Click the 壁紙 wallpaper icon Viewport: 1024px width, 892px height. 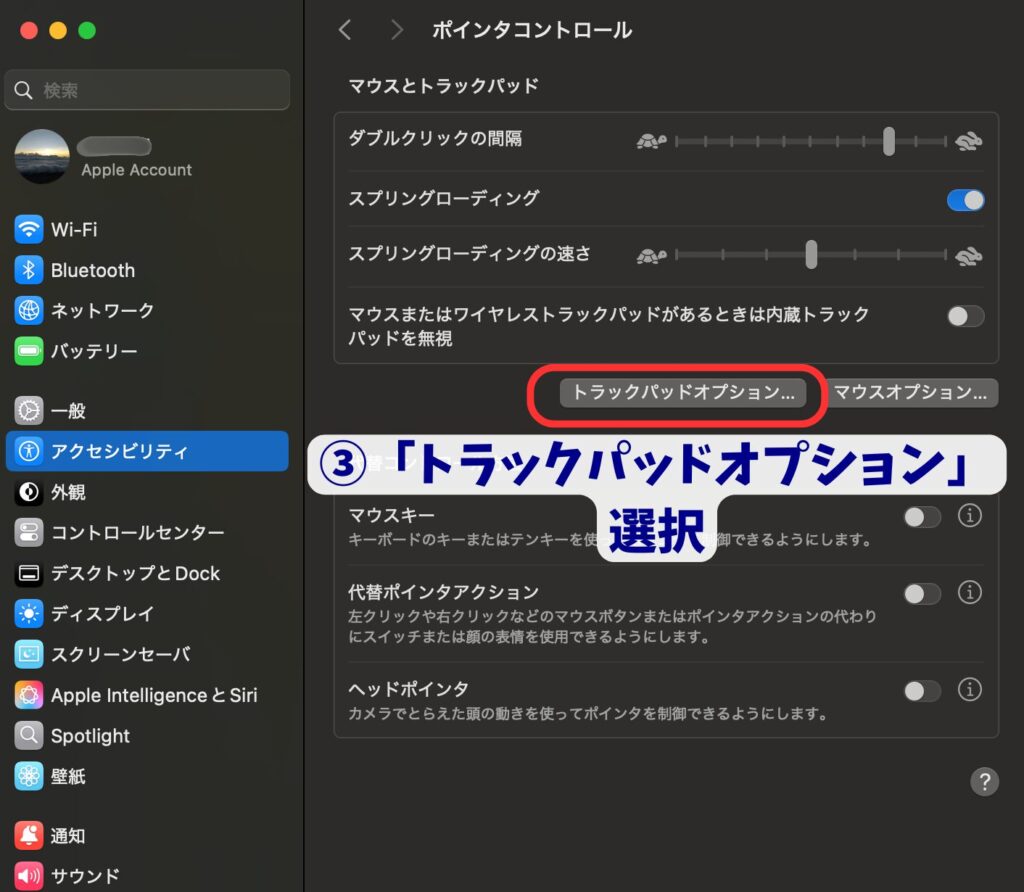click(29, 776)
